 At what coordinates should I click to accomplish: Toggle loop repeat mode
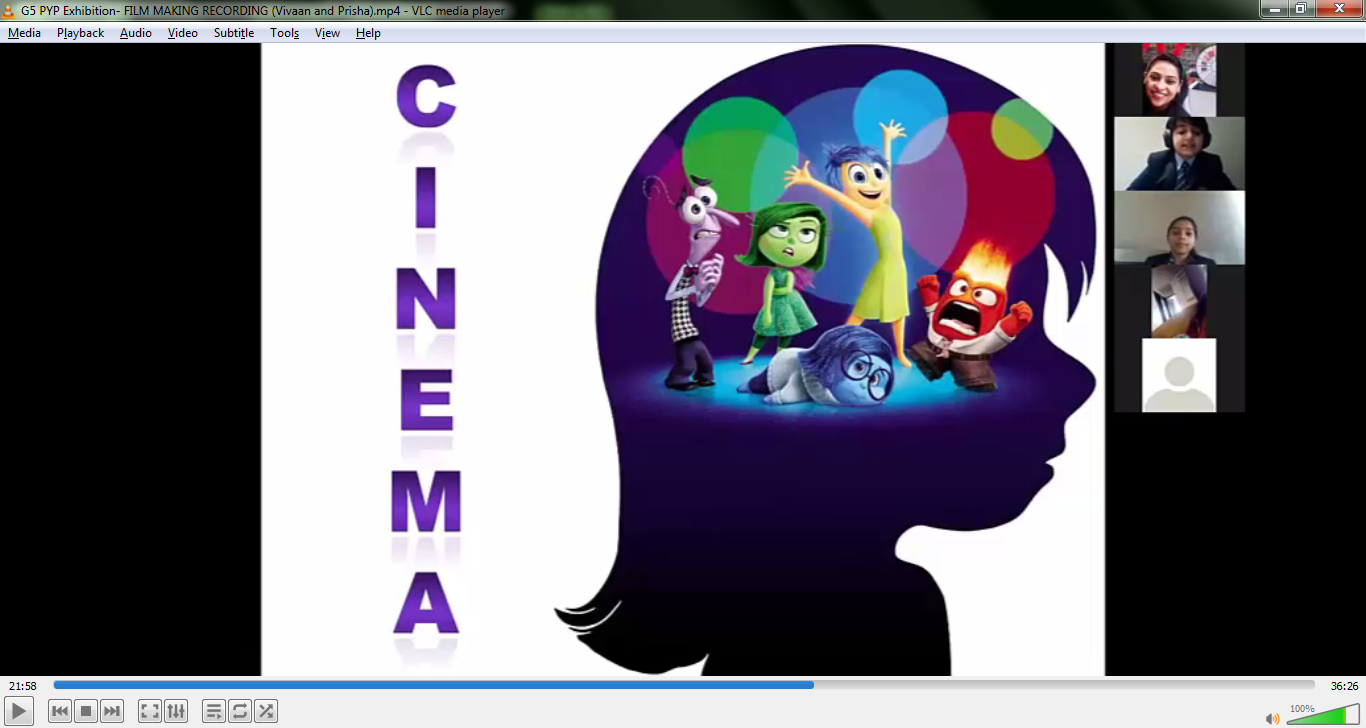240,711
